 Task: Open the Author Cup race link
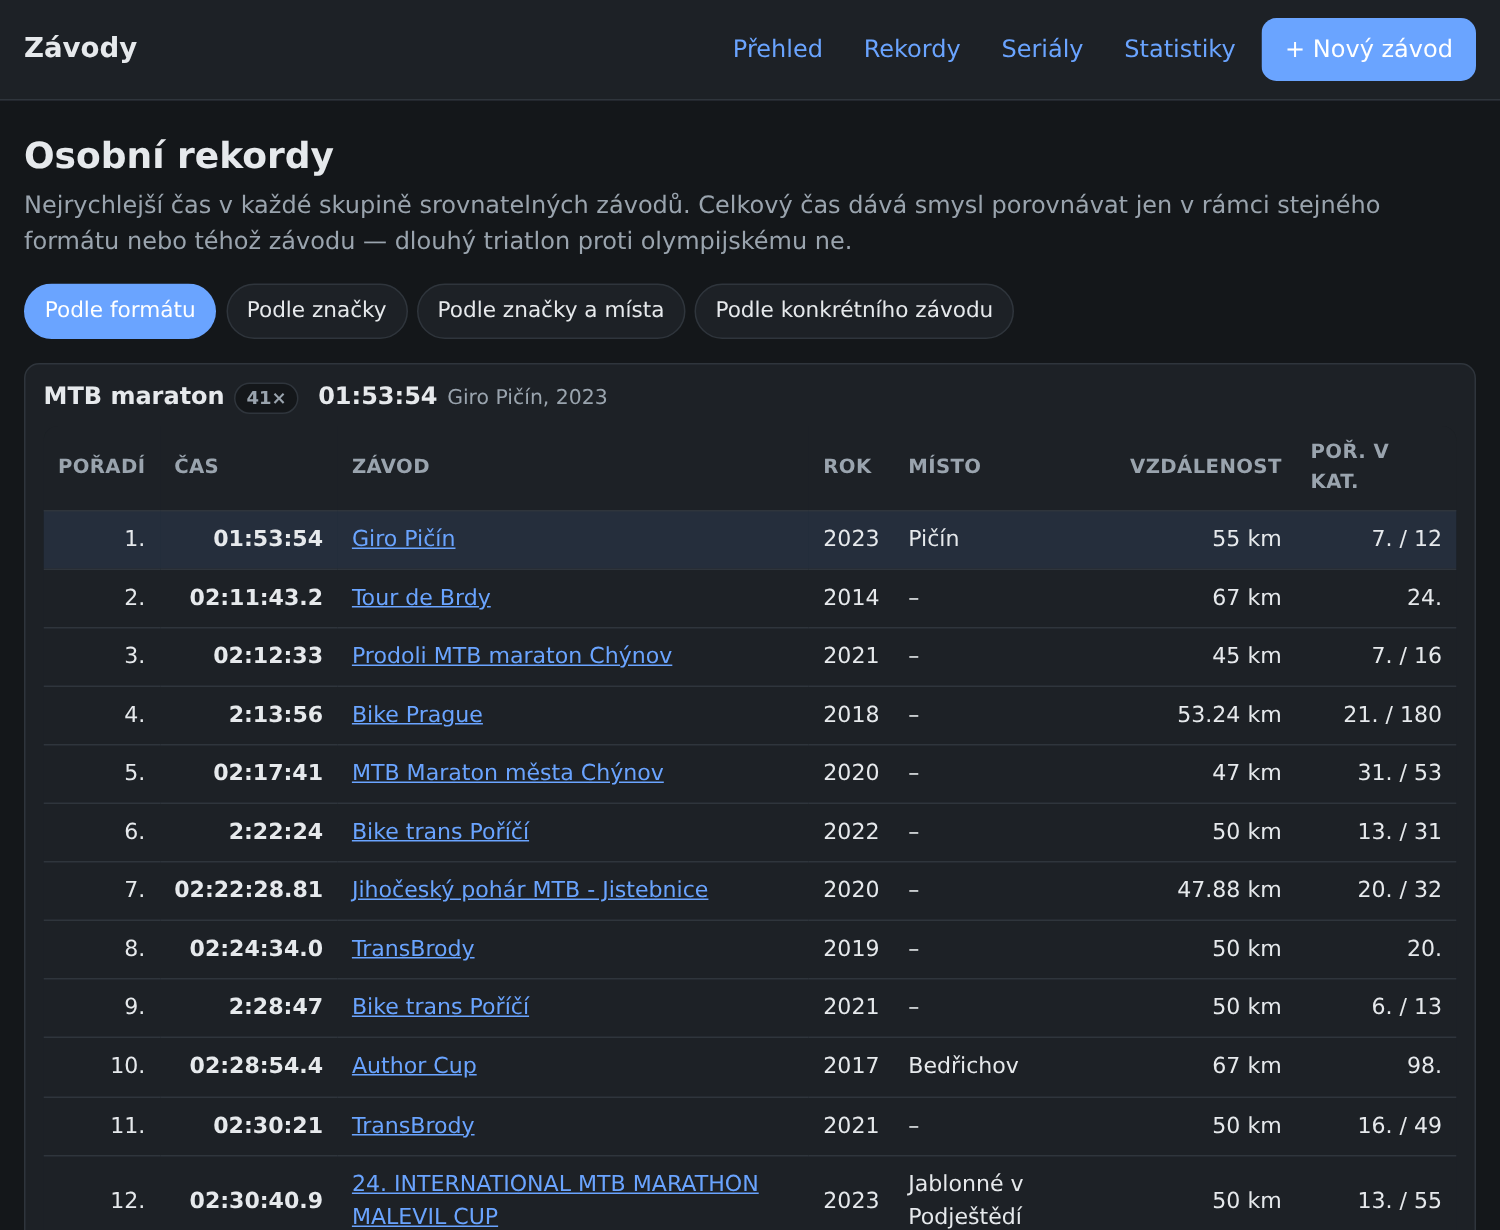pos(414,1066)
